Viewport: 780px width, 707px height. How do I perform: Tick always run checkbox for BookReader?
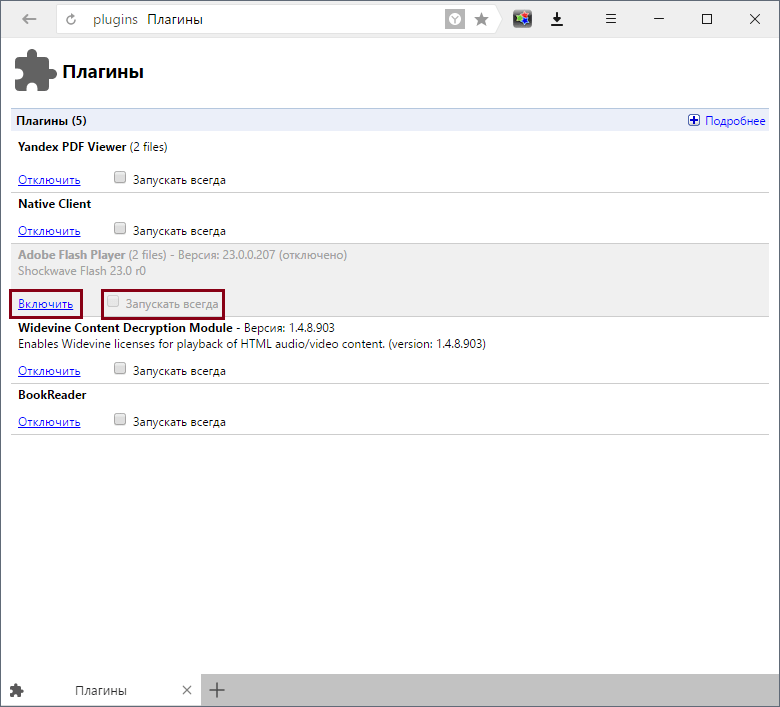(x=120, y=420)
